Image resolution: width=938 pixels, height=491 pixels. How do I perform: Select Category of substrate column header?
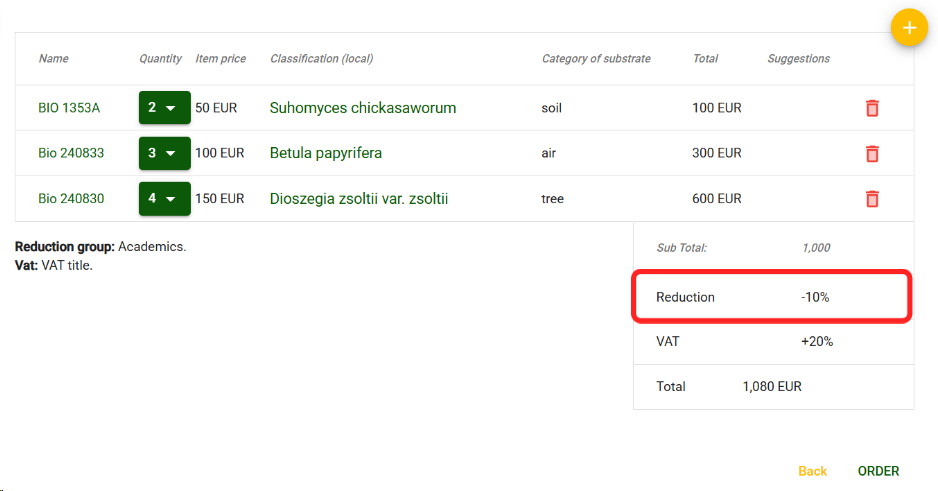tap(596, 59)
